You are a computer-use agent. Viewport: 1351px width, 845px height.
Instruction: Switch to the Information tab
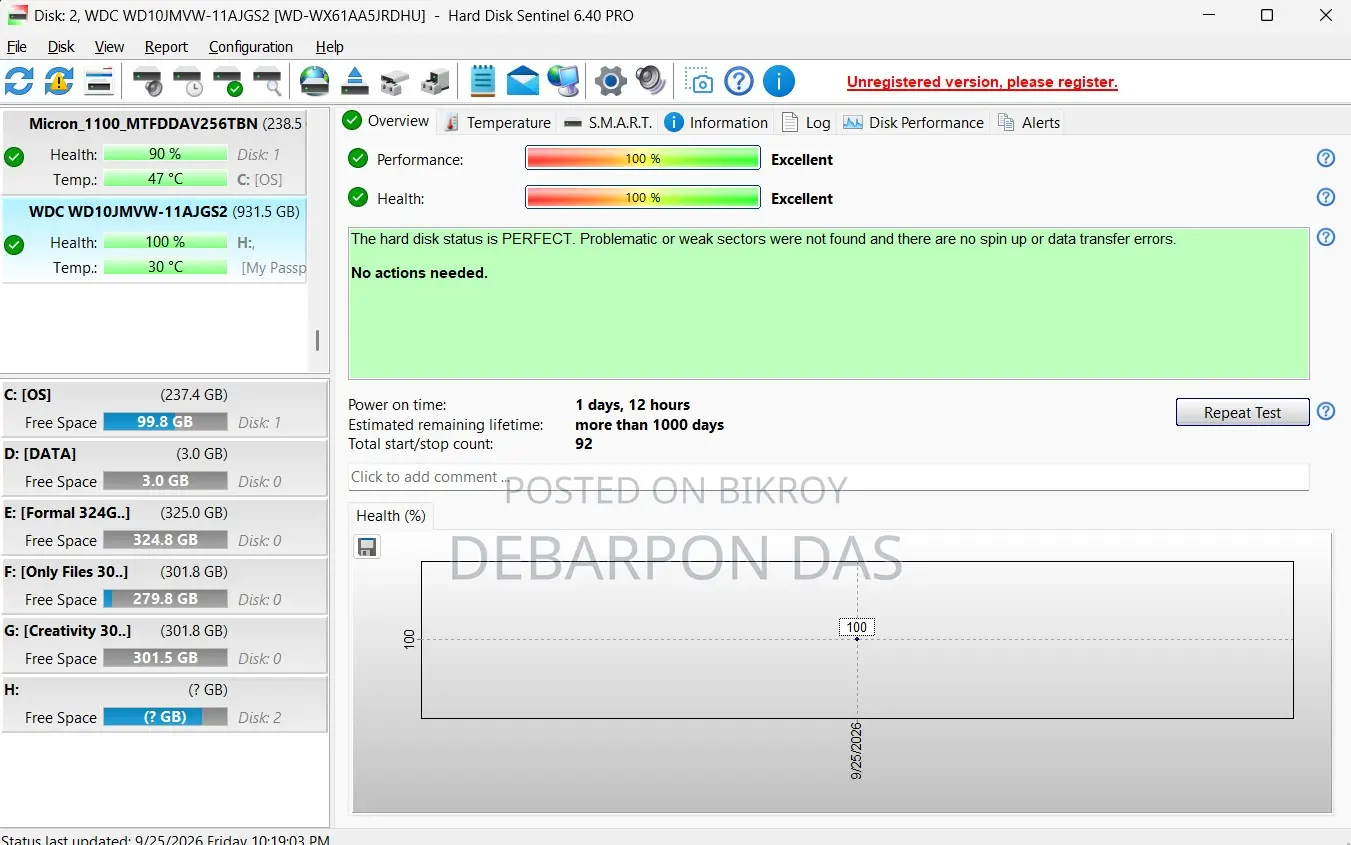click(x=717, y=122)
